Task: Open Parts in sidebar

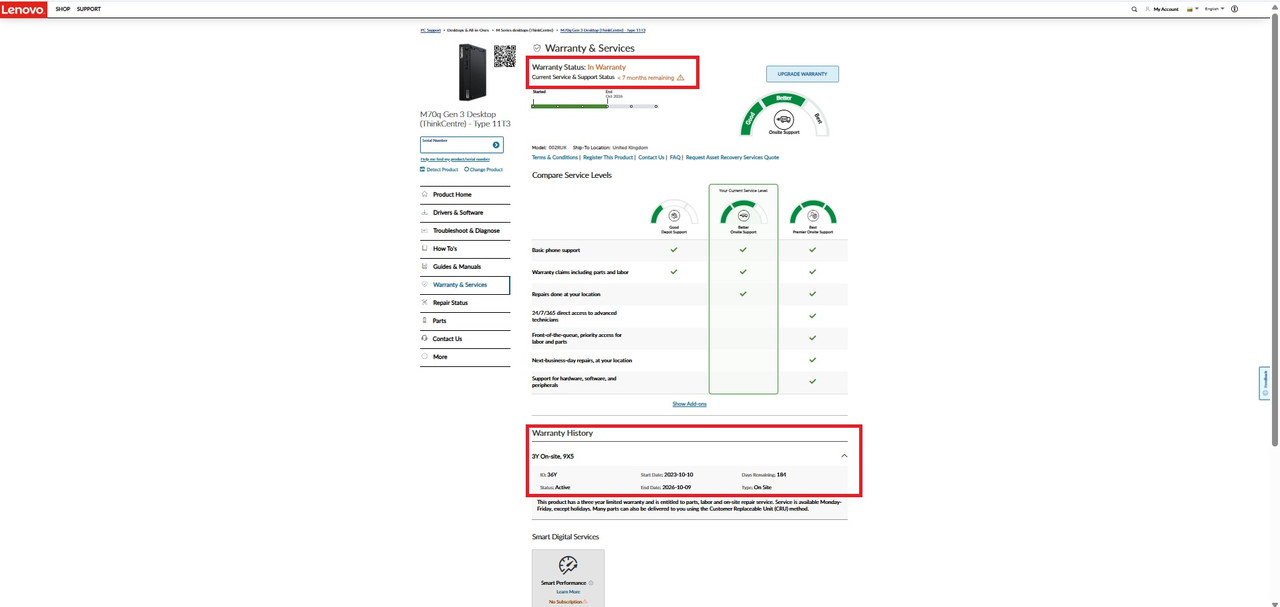Action: pyautogui.click(x=465, y=321)
